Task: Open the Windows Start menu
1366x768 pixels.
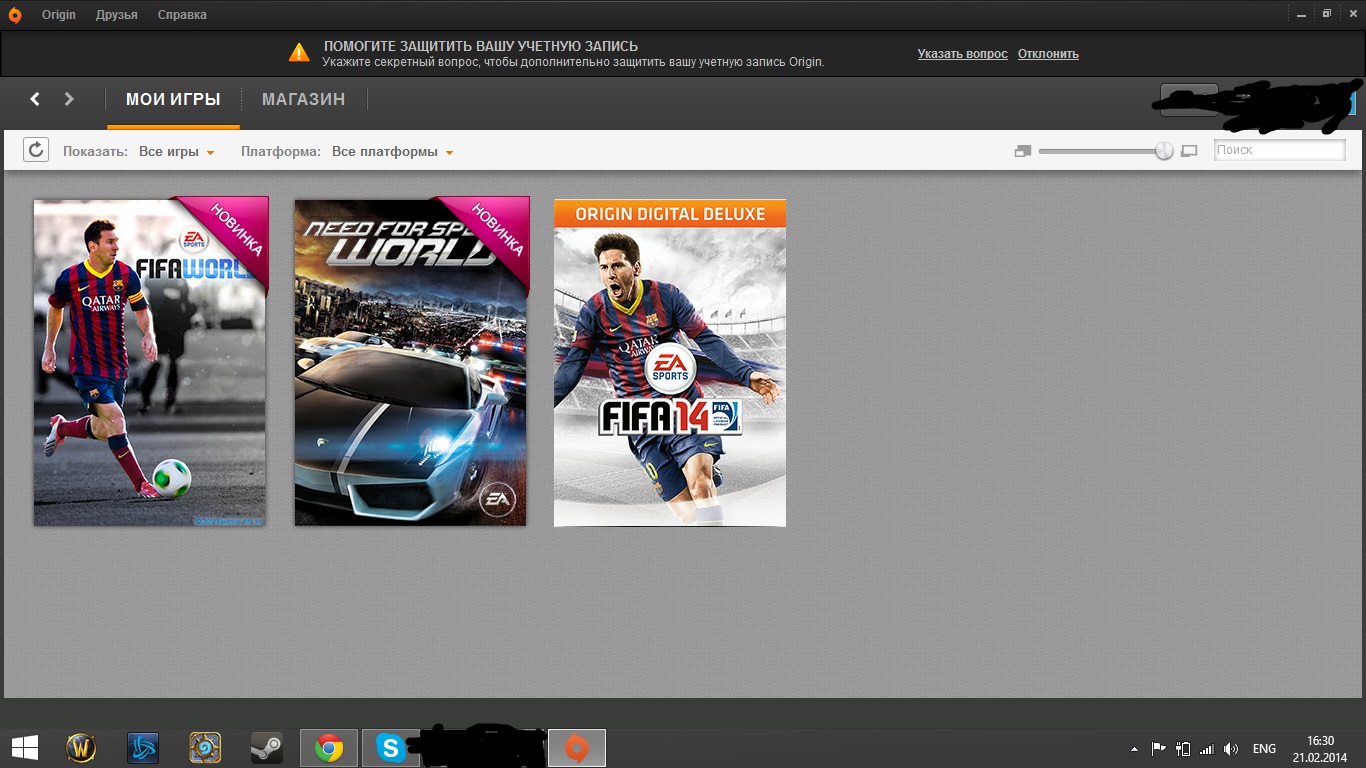Action: pos(25,748)
